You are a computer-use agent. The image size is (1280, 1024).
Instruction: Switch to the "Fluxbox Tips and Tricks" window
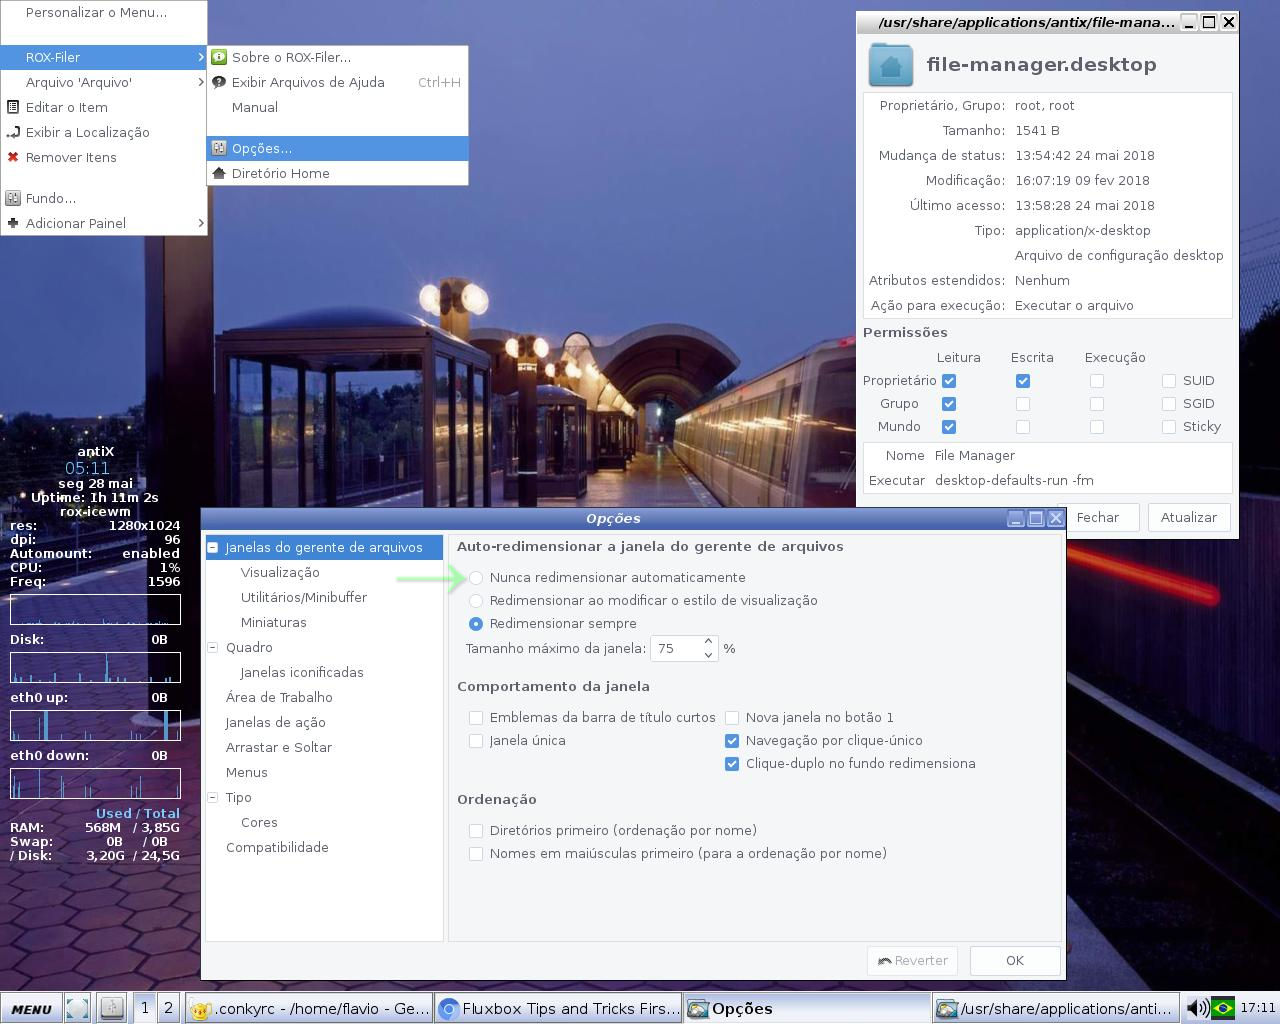(560, 1008)
